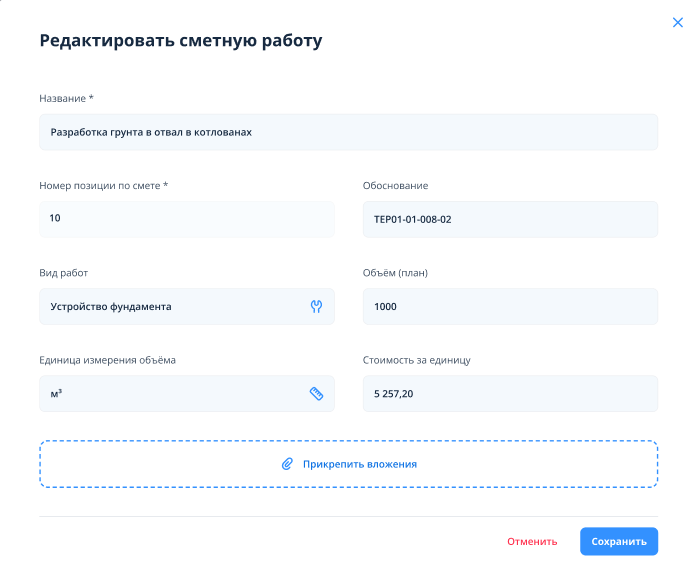Click the paperclip attachment icon
The height and width of the screenshot is (576, 695).
pos(287,464)
